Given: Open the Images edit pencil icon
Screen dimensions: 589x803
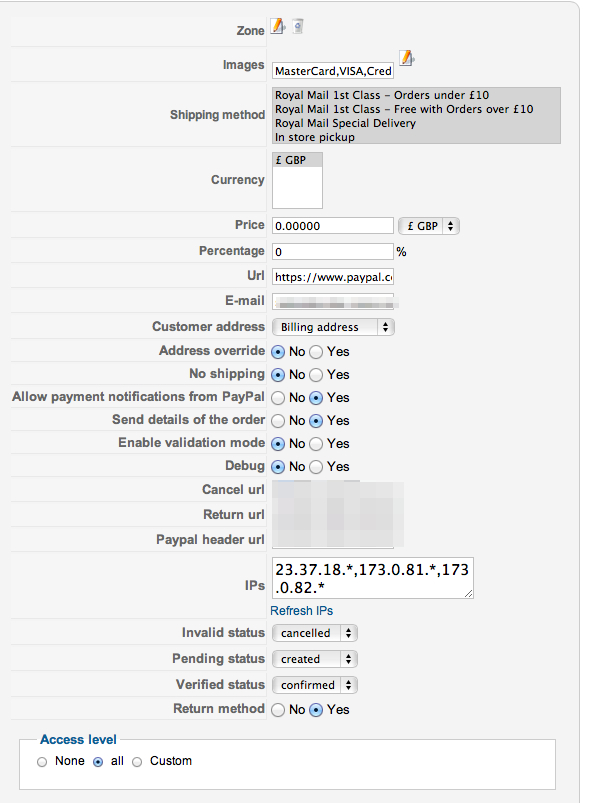Looking at the screenshot, I should (407, 58).
